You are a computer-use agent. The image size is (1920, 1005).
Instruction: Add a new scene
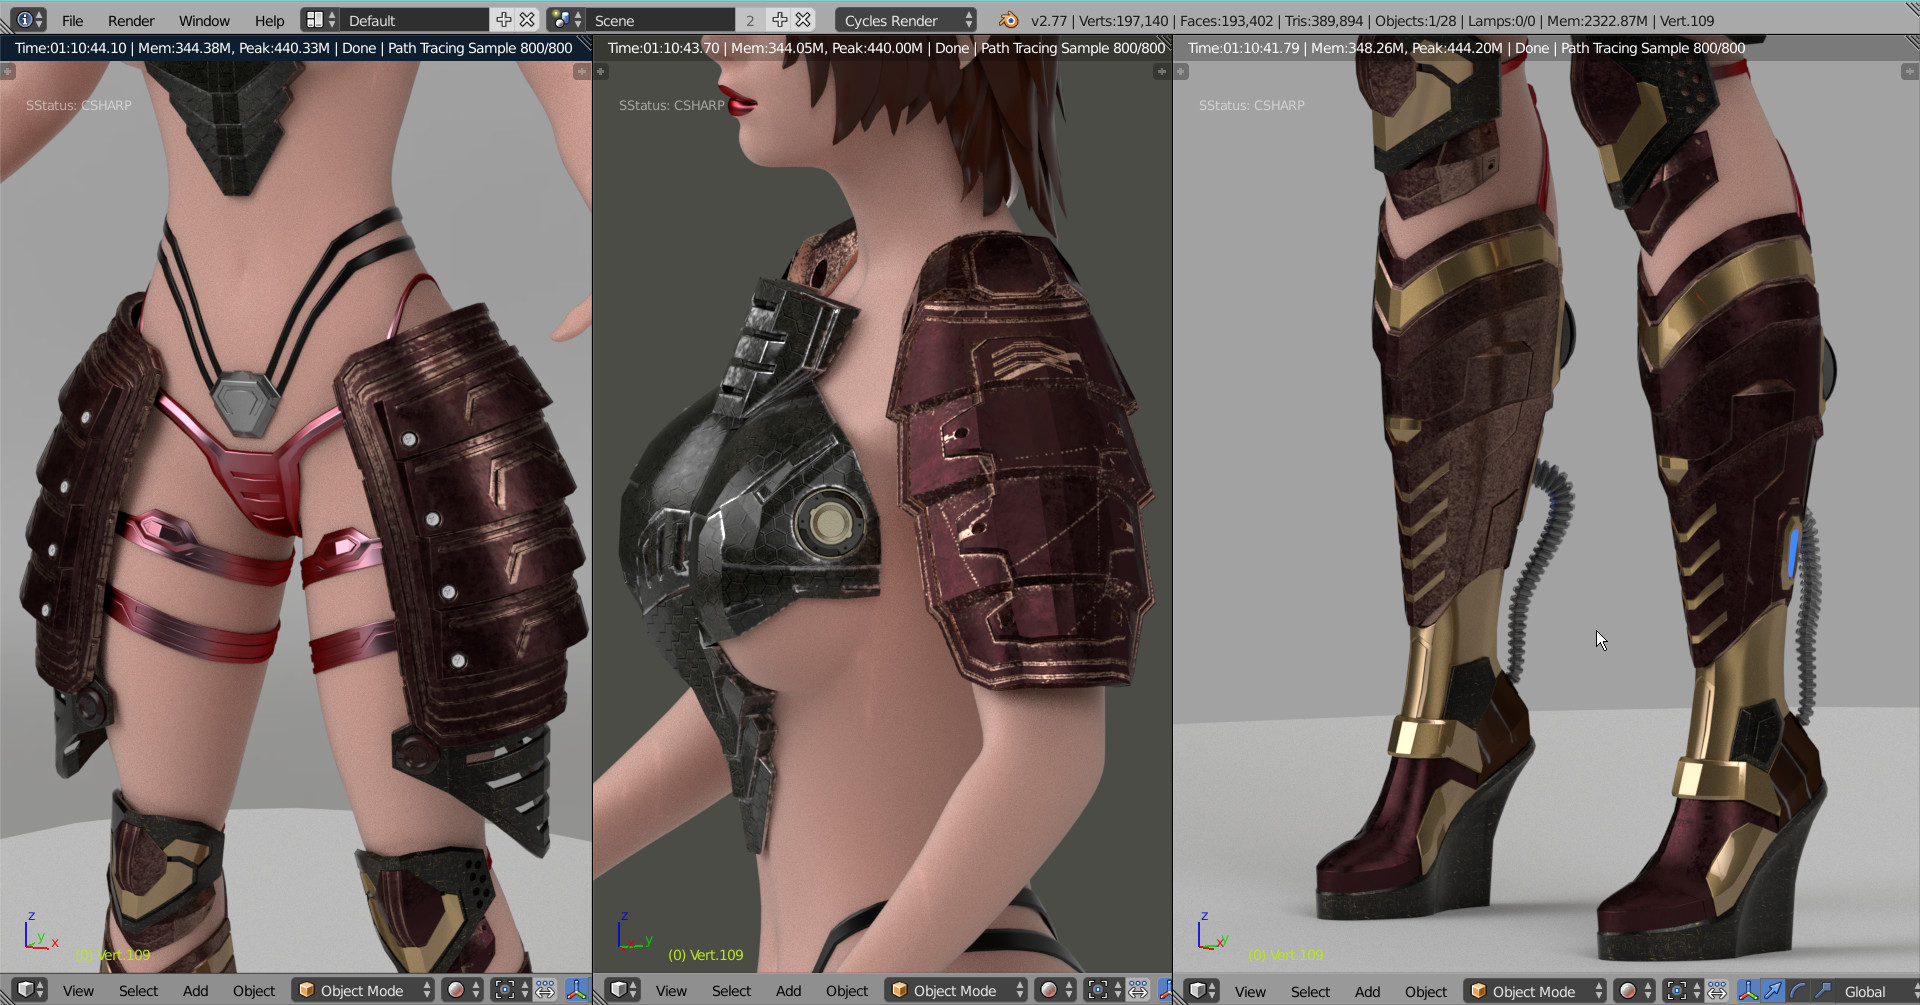point(780,20)
